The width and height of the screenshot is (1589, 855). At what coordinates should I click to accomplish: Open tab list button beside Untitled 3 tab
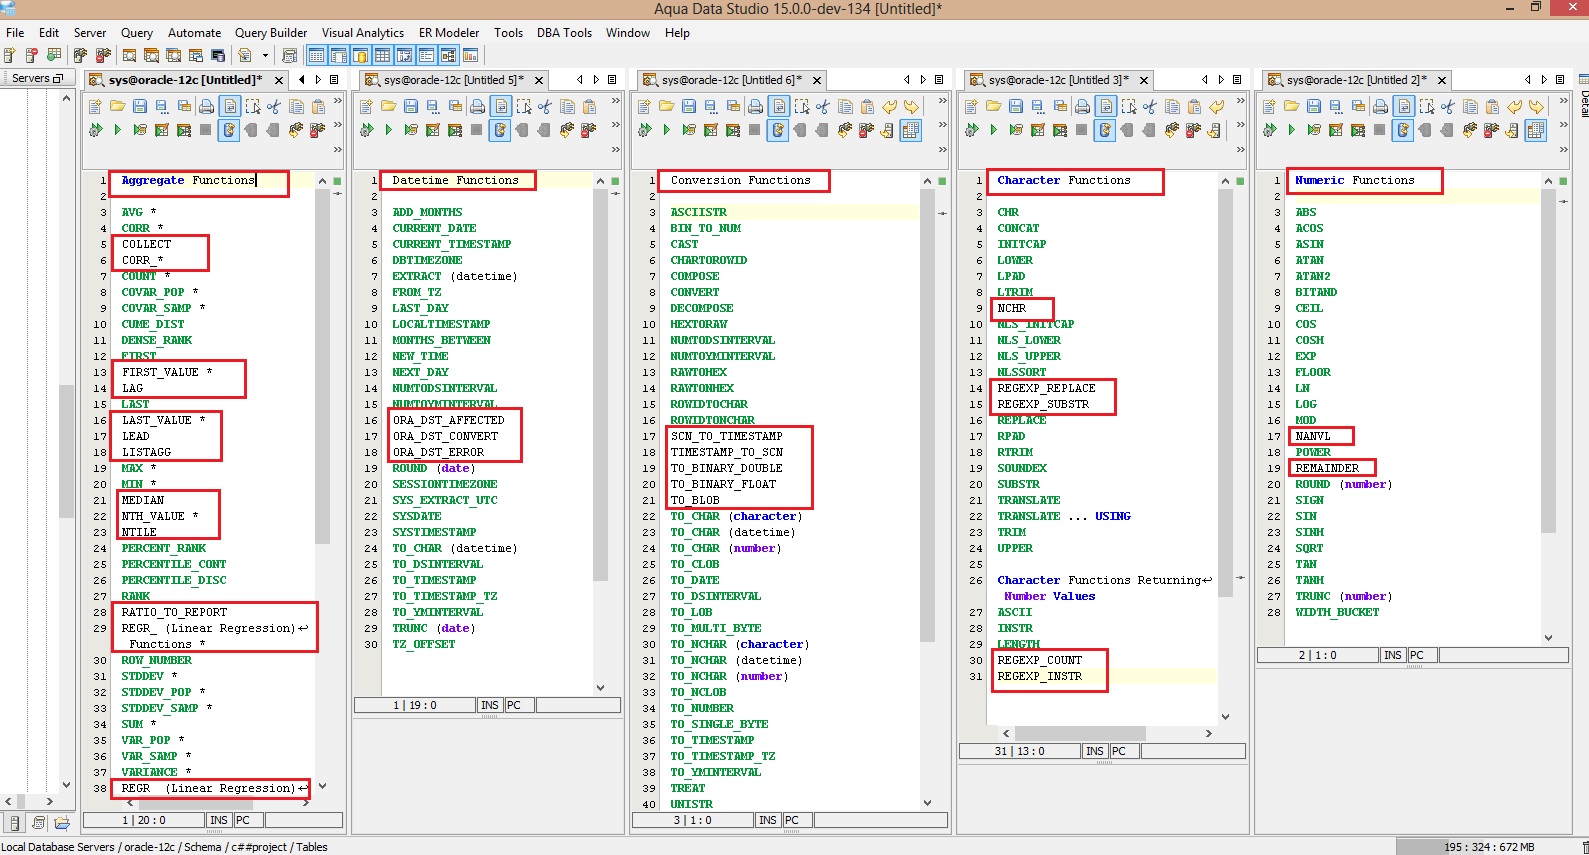[1237, 80]
